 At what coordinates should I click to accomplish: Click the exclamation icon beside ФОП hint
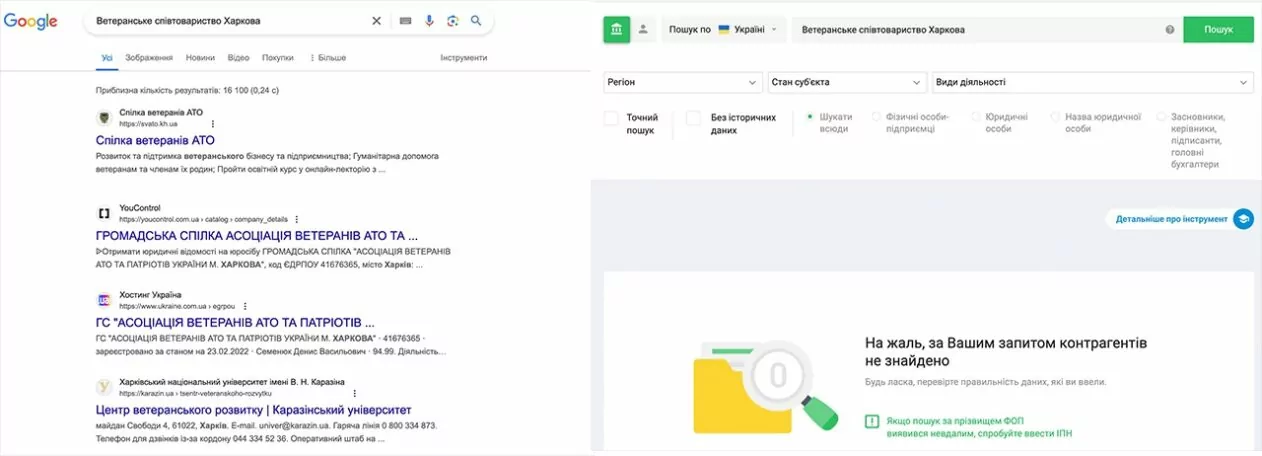[x=872, y=421]
